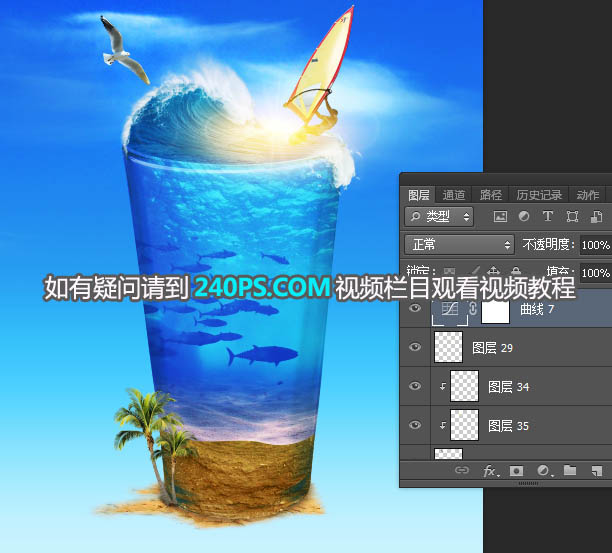612x553 pixels.
Task: Select the 图层 34 thumbnail
Action: [x=464, y=386]
